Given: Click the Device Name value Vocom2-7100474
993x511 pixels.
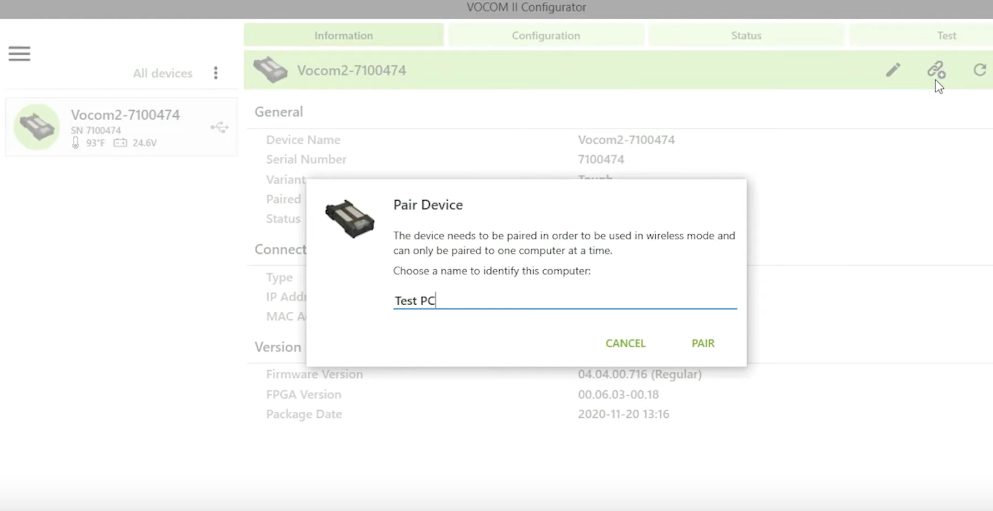Looking at the screenshot, I should click(x=626, y=140).
